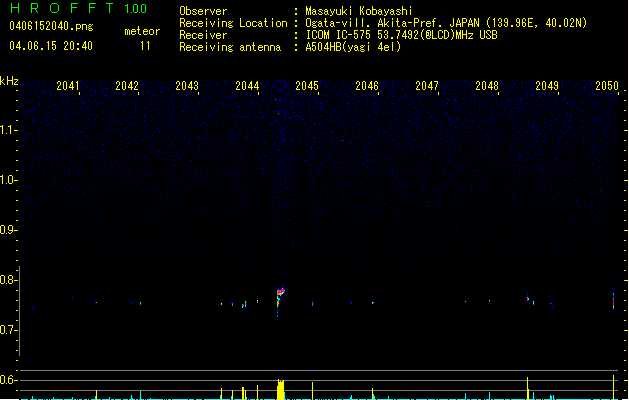Click the date stamp 04.06.15 20:40
The image size is (629, 400).
coord(51,46)
